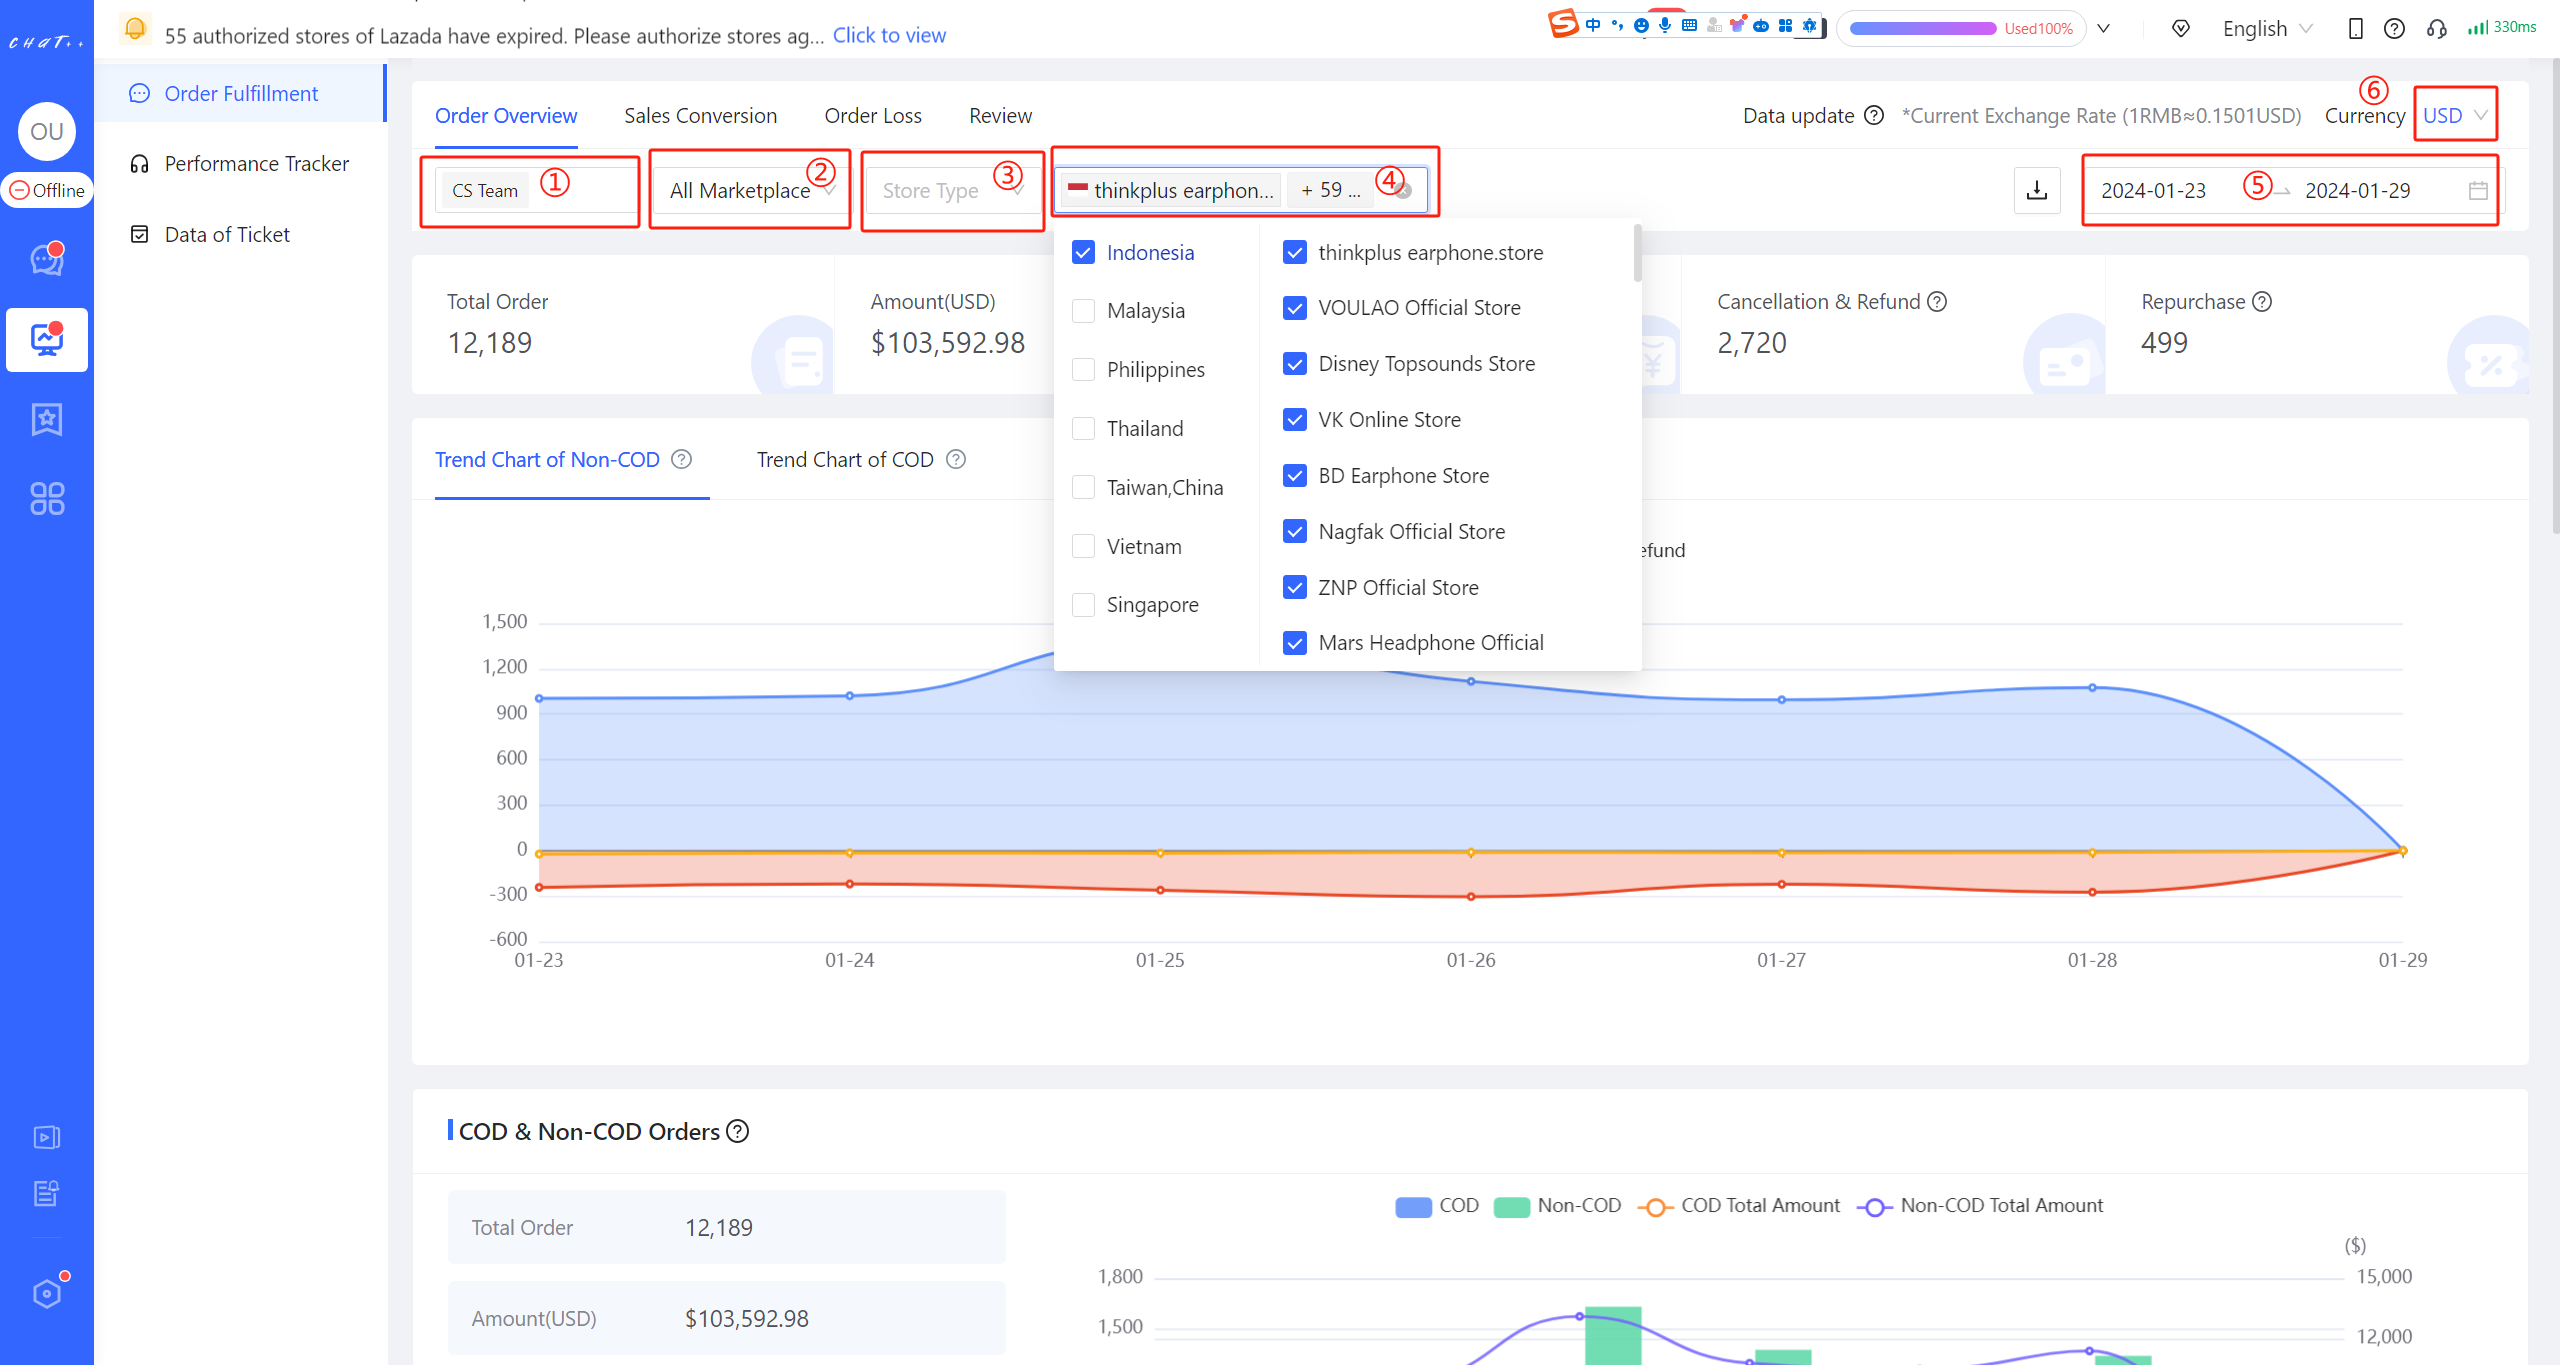The image size is (2560, 1365).
Task: Expand the usage quota chevron
Action: (2104, 28)
